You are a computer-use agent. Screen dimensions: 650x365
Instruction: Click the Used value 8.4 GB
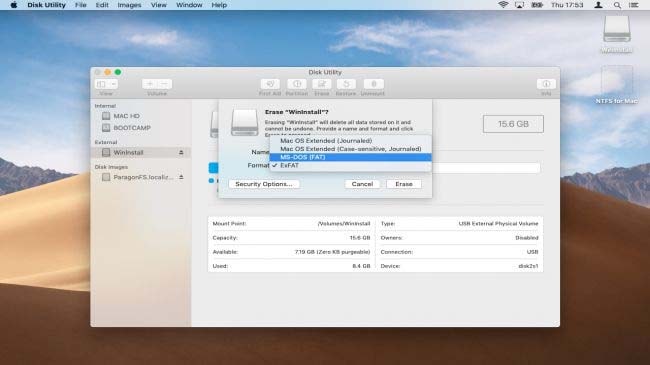pos(361,266)
